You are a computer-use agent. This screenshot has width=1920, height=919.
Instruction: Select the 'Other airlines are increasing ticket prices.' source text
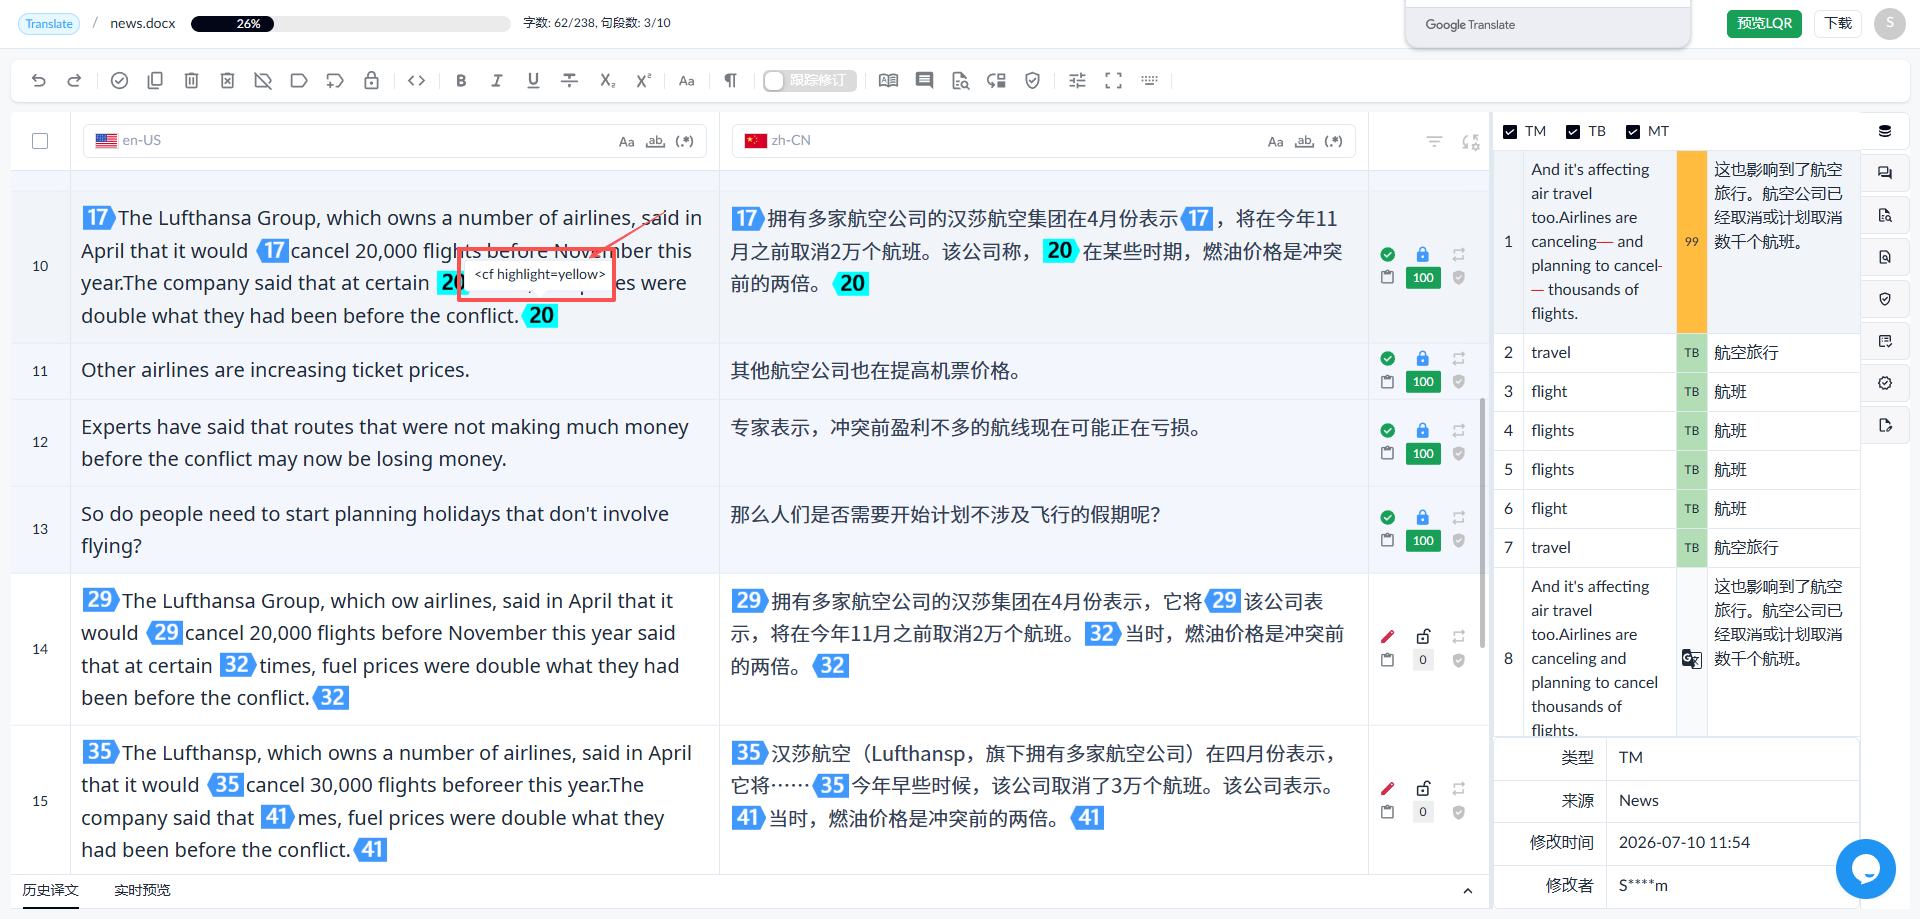click(x=275, y=370)
